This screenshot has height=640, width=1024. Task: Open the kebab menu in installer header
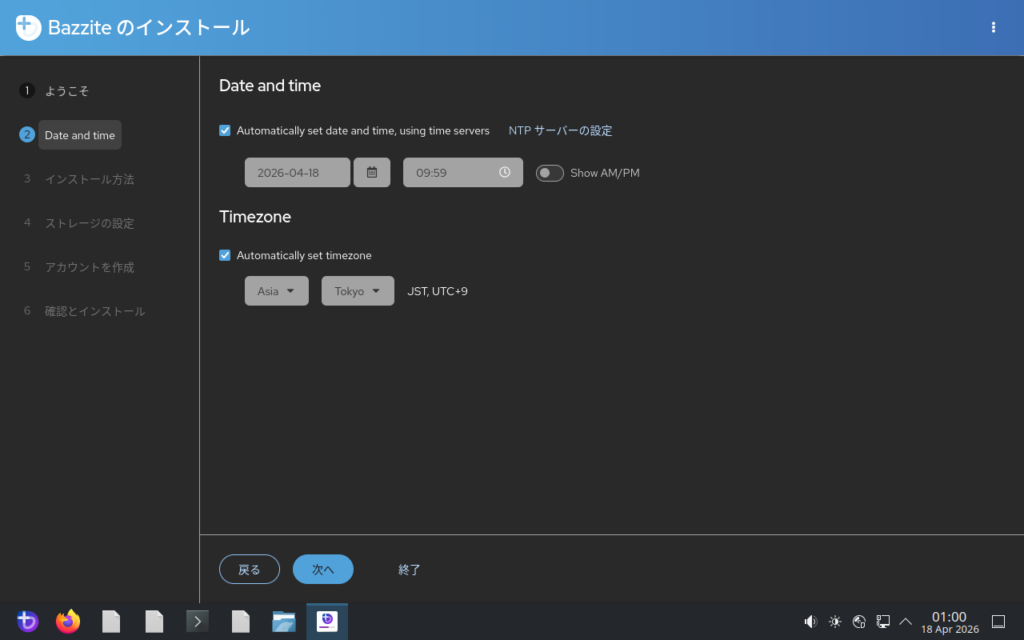[993, 27]
